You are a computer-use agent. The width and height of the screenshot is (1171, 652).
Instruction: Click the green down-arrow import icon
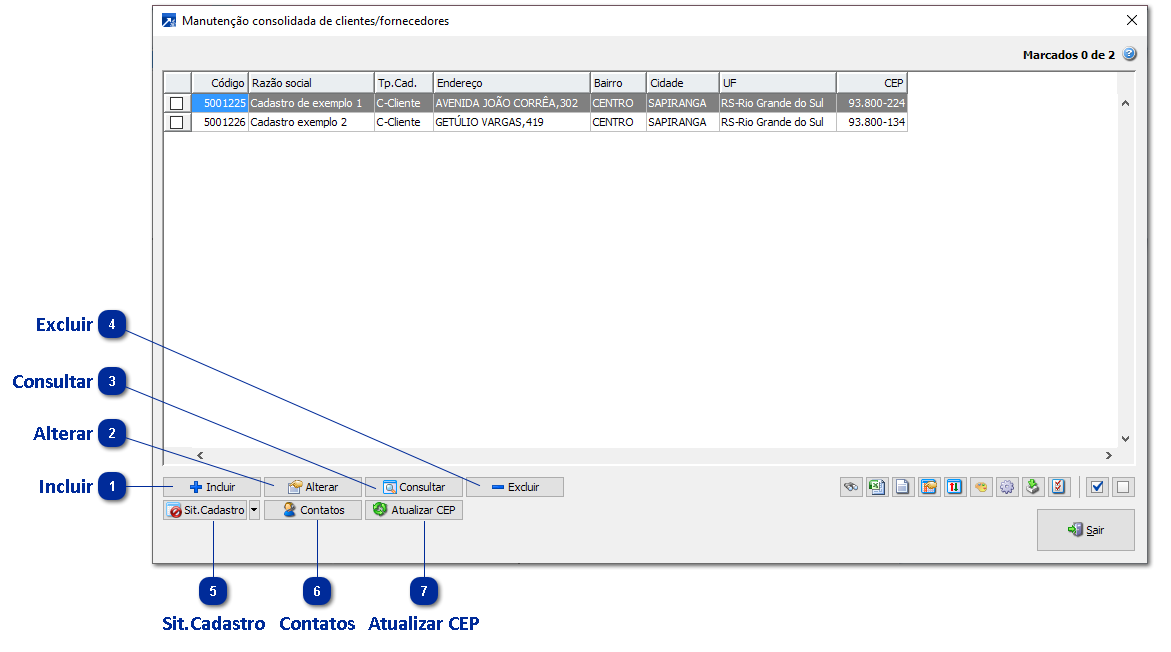click(x=1033, y=487)
